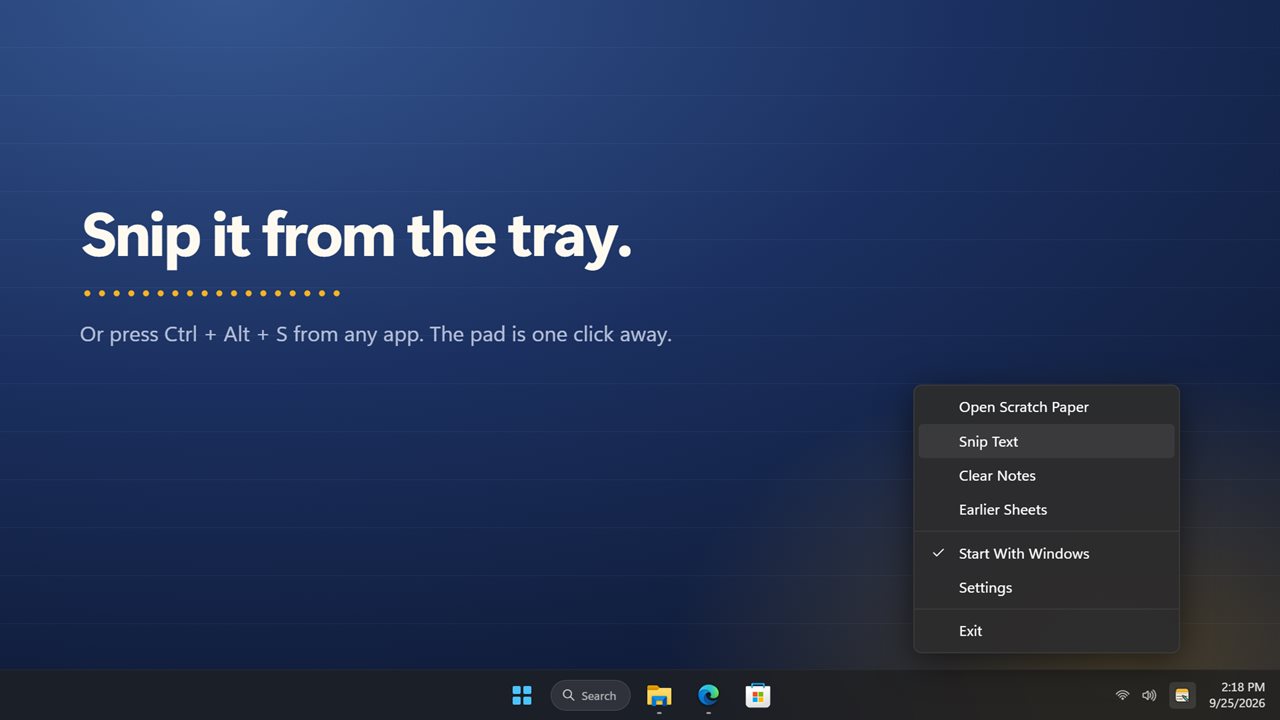This screenshot has width=1280, height=720.
Task: Click the volume speaker tray icon
Action: [x=1149, y=695]
